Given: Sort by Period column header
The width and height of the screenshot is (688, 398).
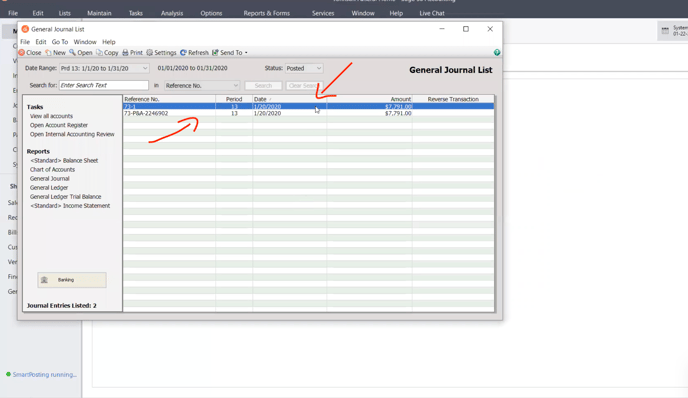Looking at the screenshot, I should click(x=234, y=99).
